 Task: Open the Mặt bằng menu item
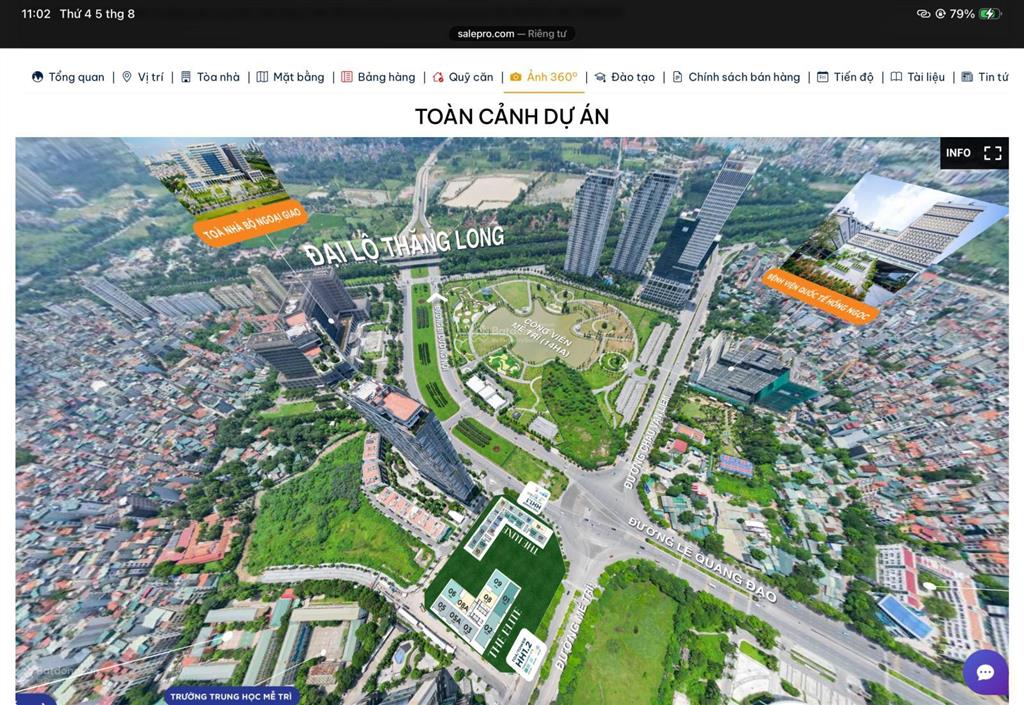coord(291,77)
